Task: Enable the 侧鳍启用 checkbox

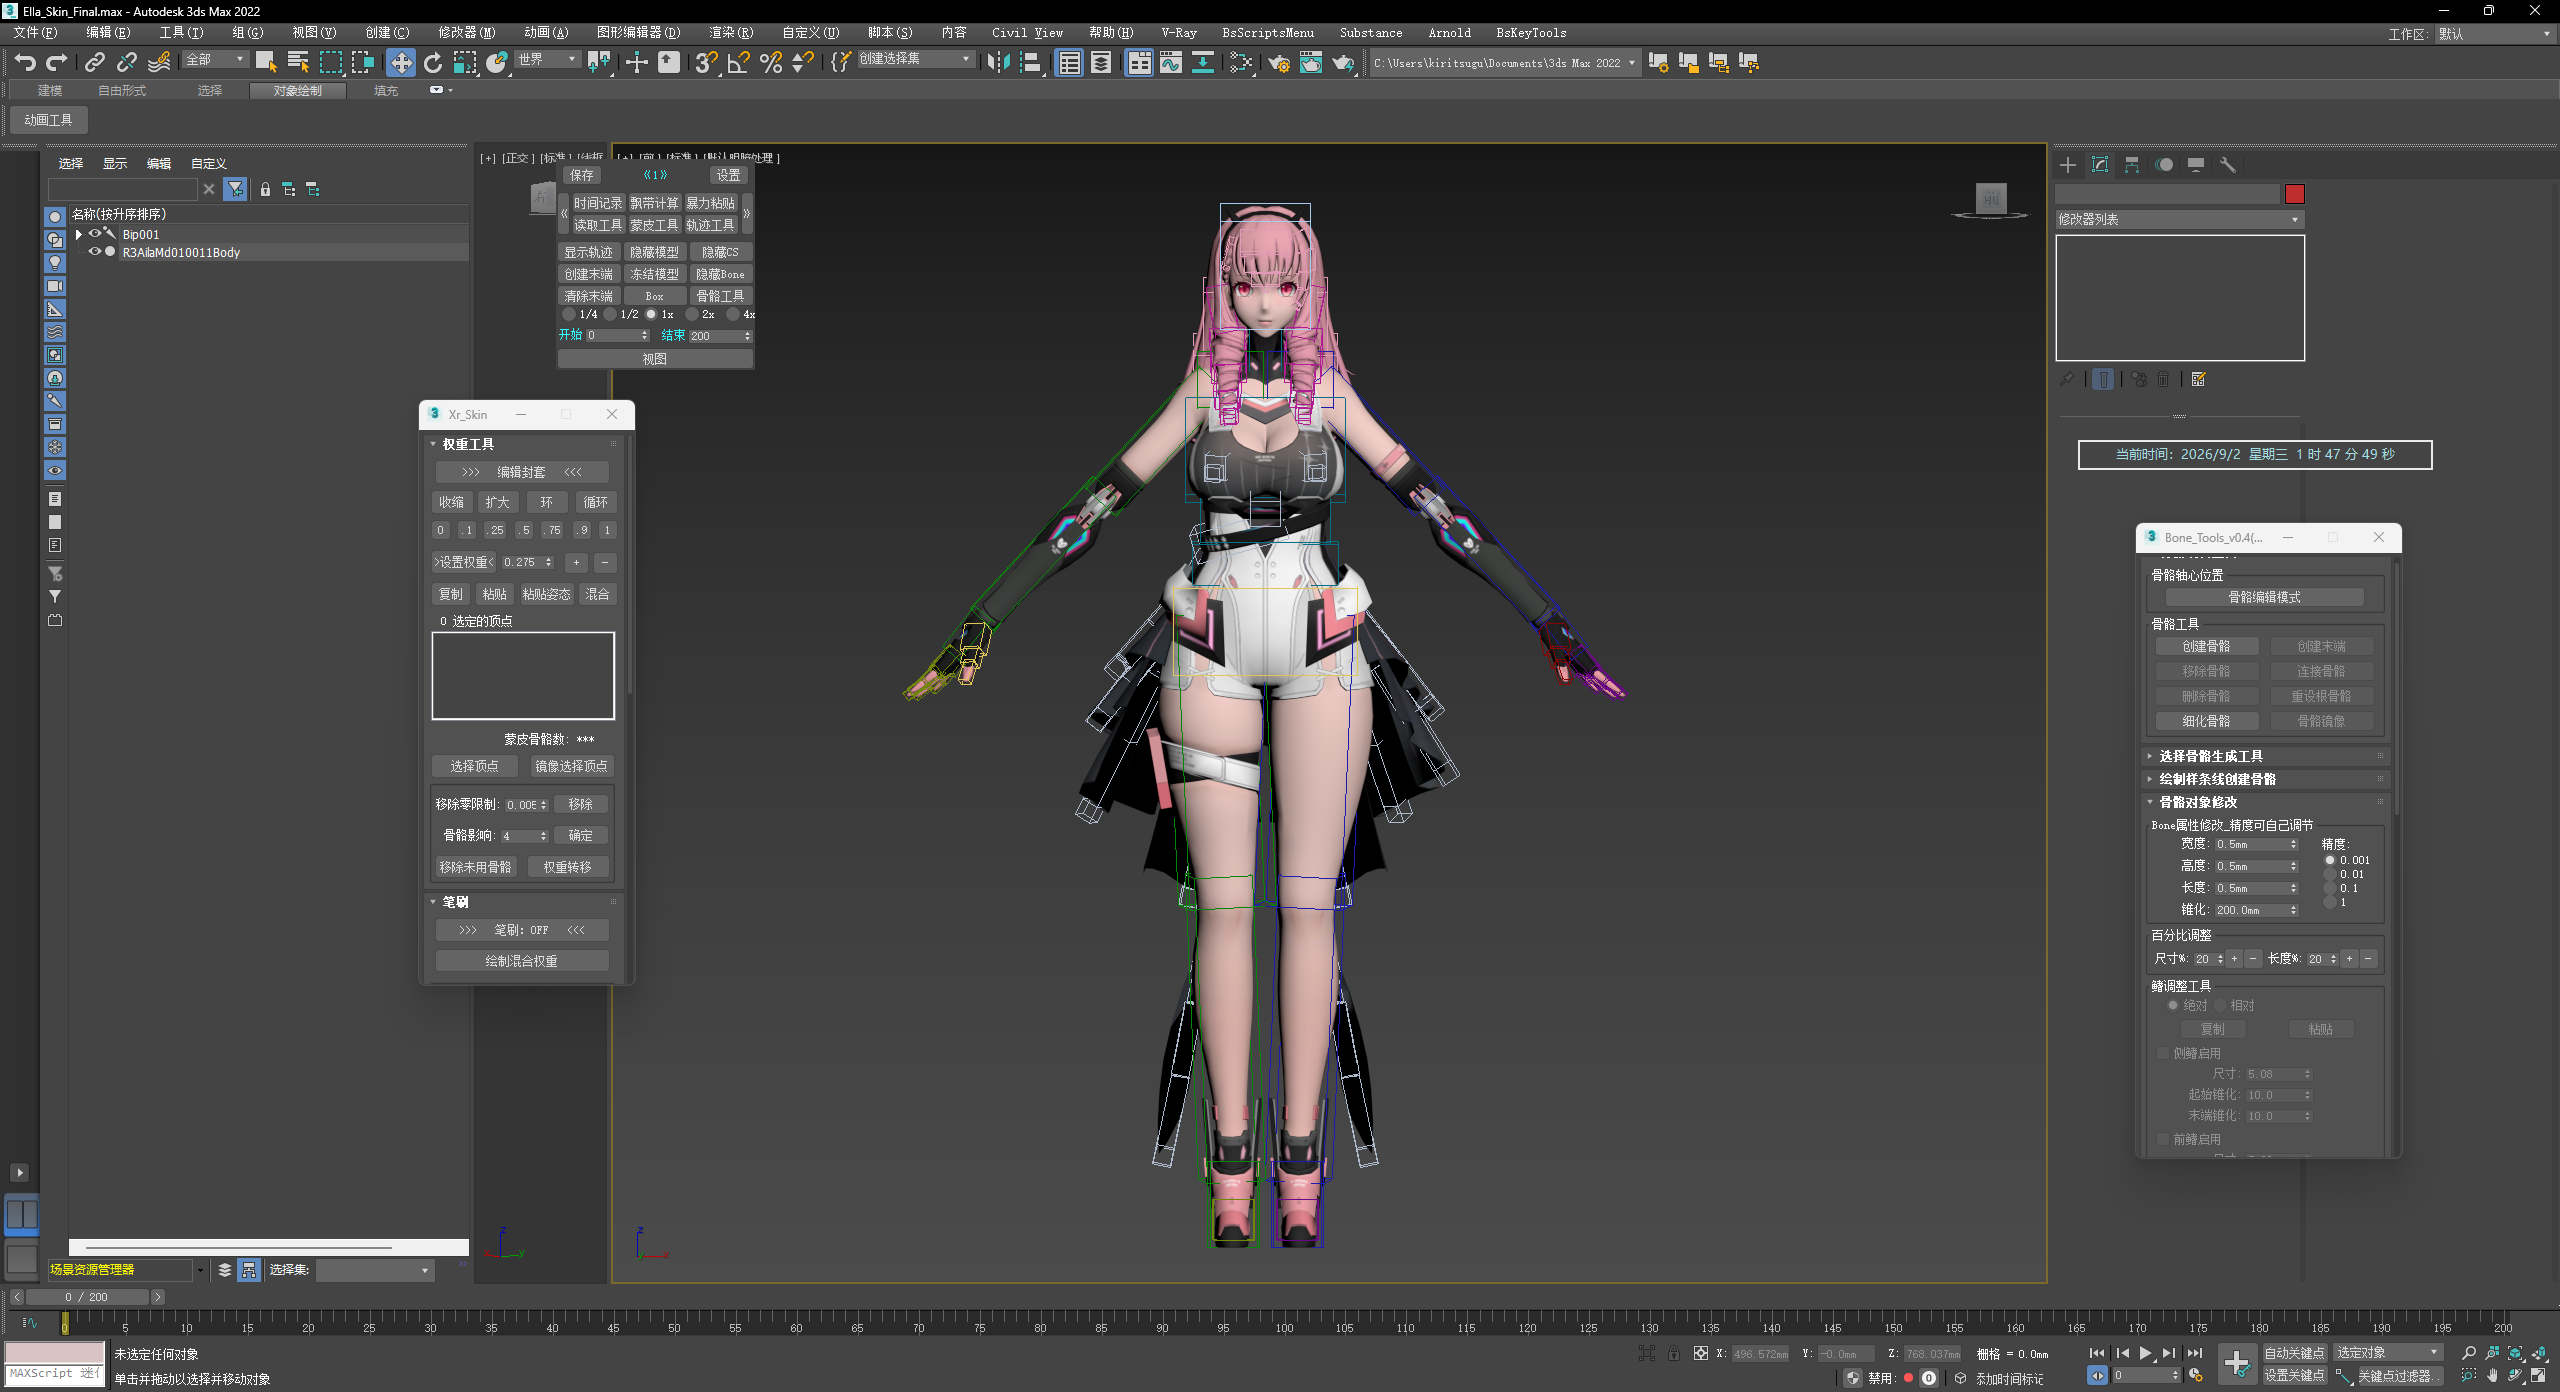Action: pos(2163,1053)
